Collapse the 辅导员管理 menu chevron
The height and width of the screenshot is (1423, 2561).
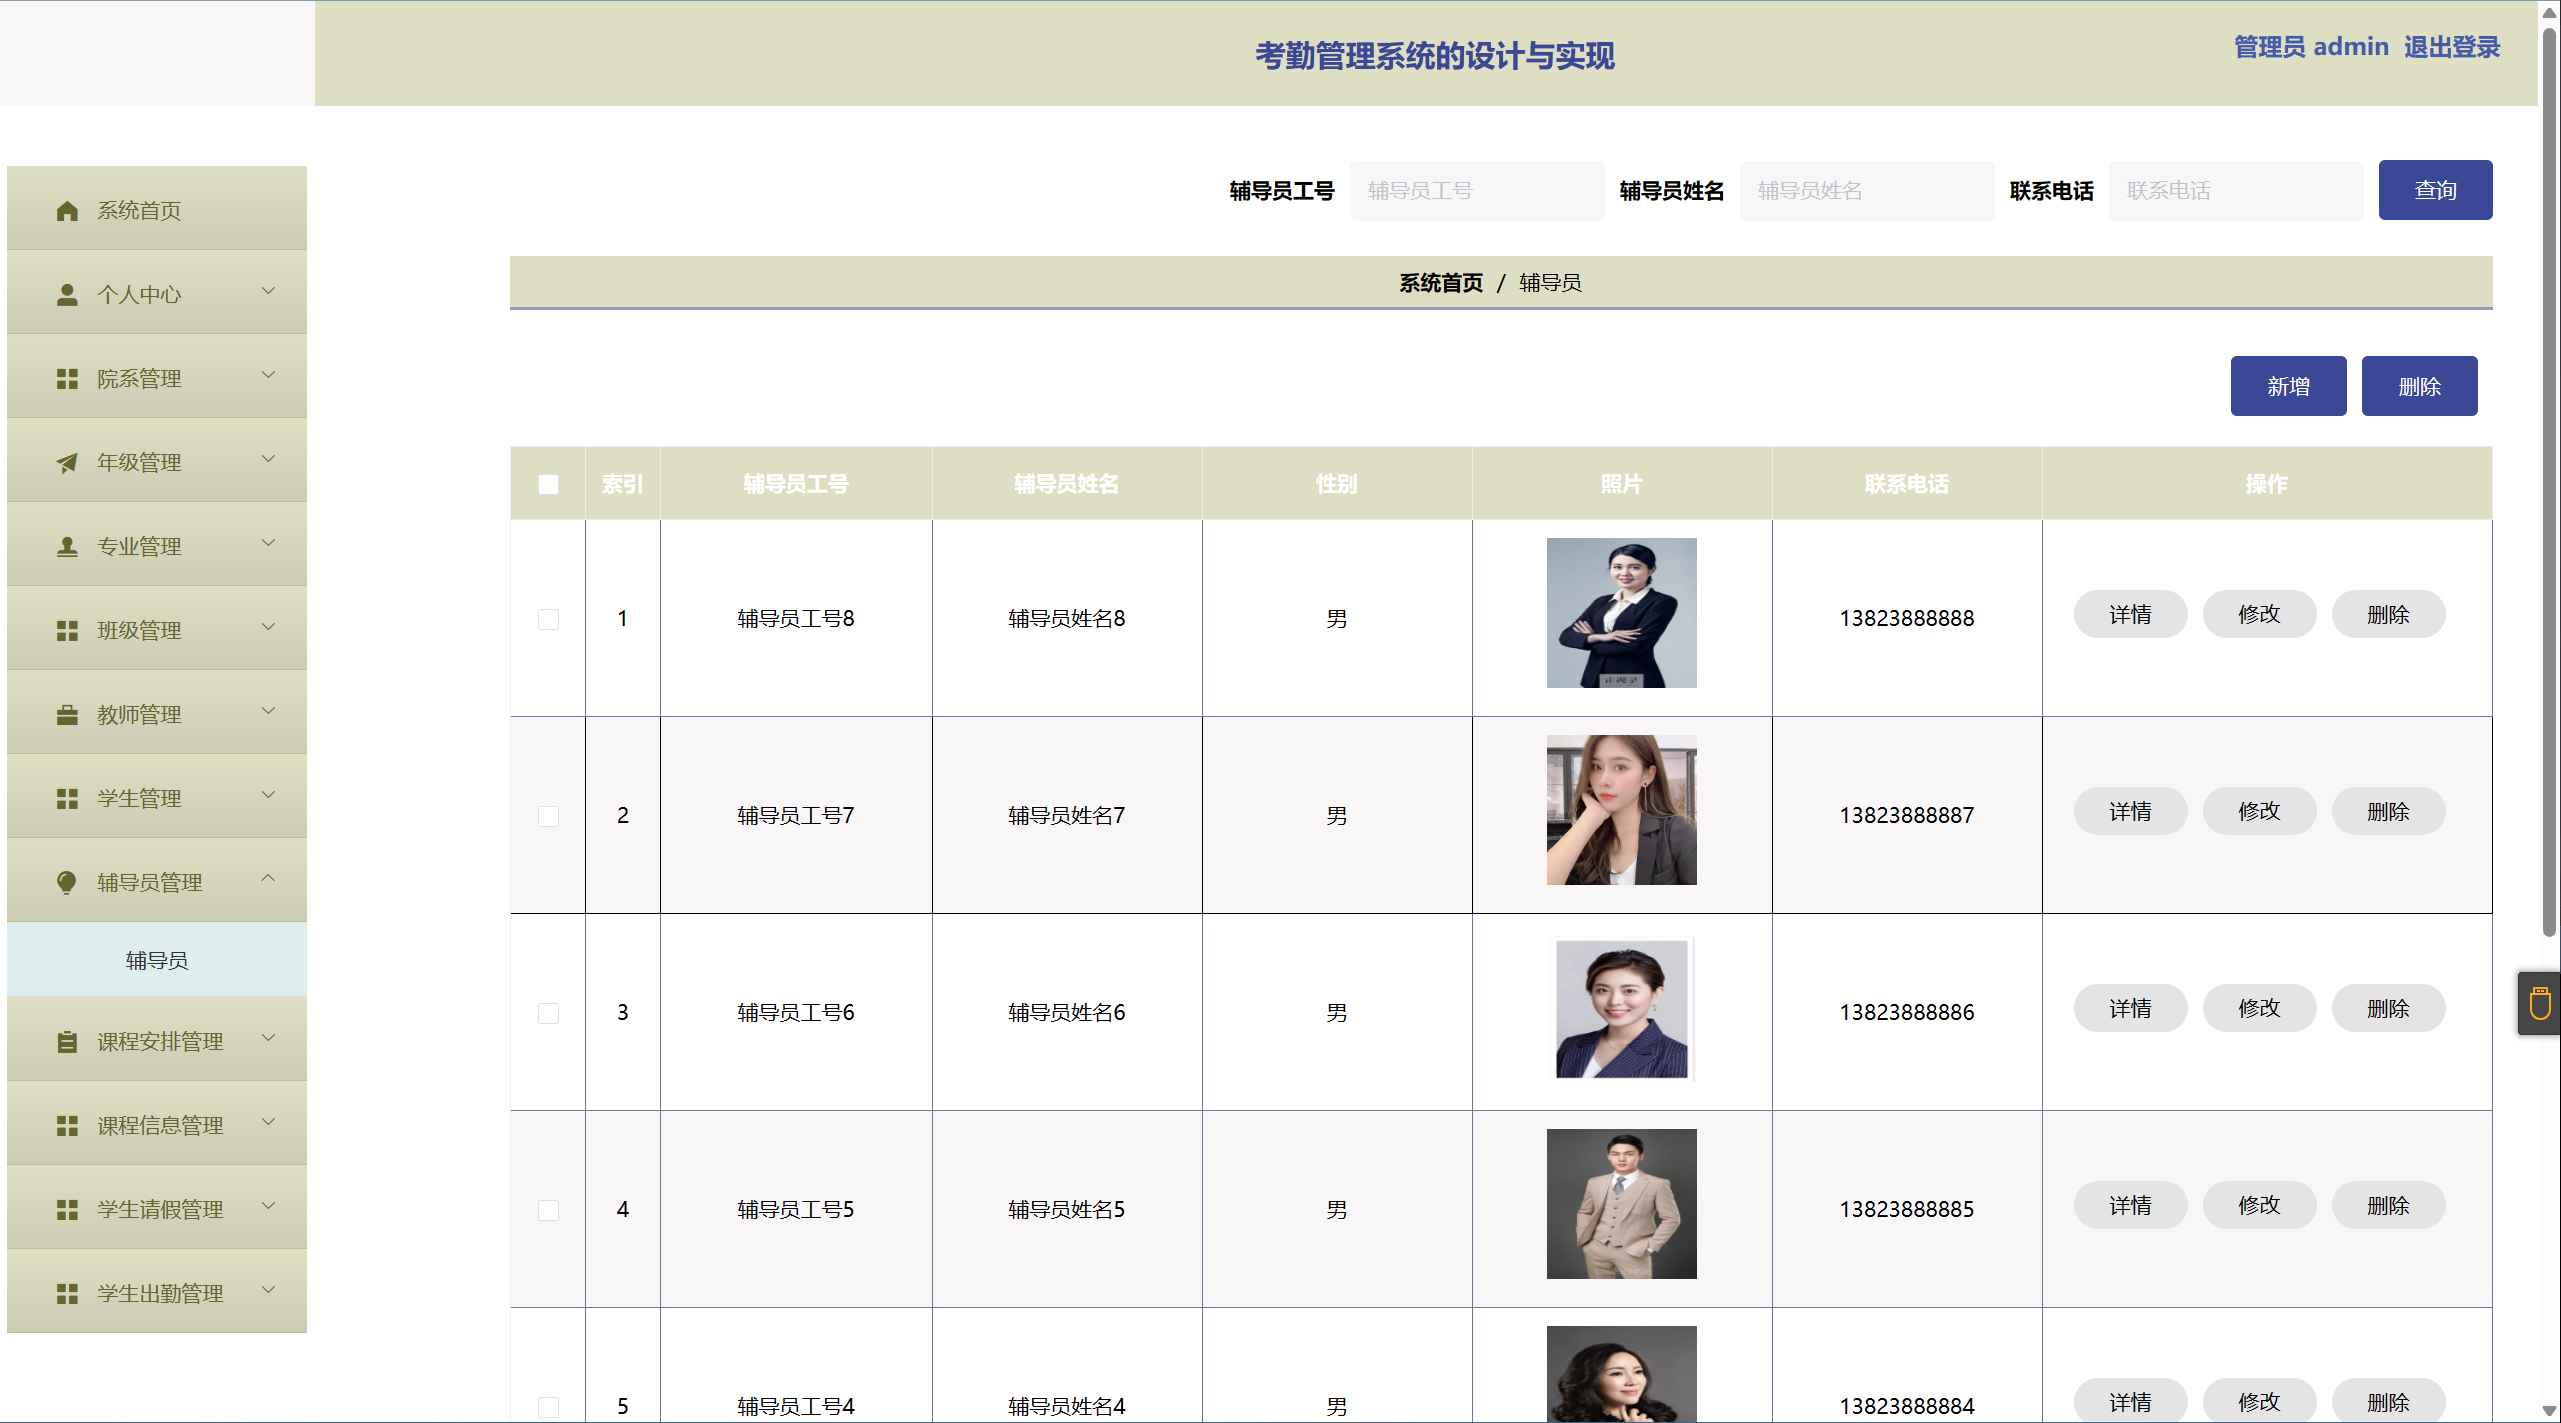268,878
